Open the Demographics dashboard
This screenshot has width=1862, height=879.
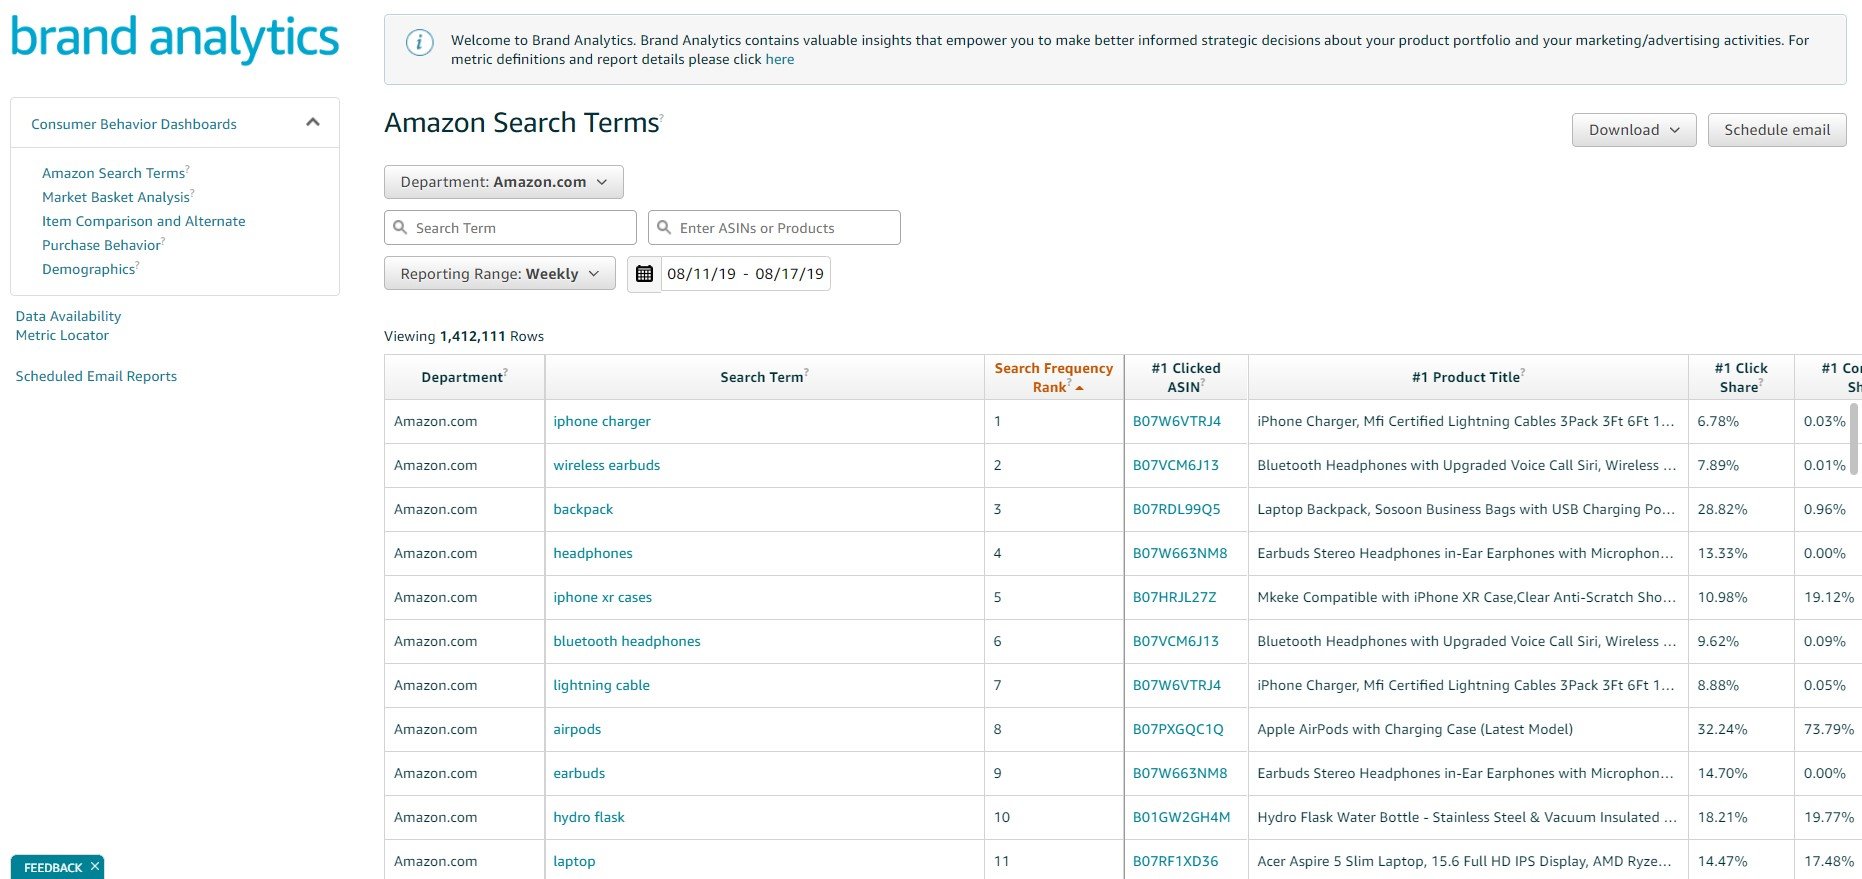coord(88,270)
